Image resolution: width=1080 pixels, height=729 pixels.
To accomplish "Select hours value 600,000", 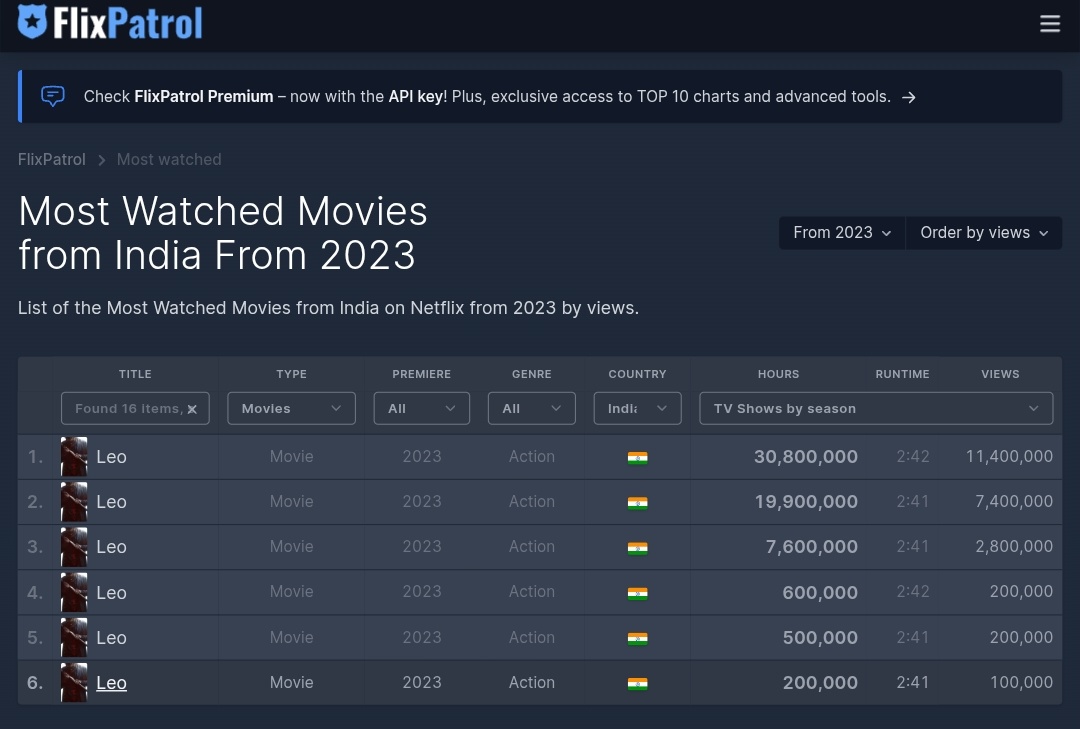I will pyautogui.click(x=820, y=593).
